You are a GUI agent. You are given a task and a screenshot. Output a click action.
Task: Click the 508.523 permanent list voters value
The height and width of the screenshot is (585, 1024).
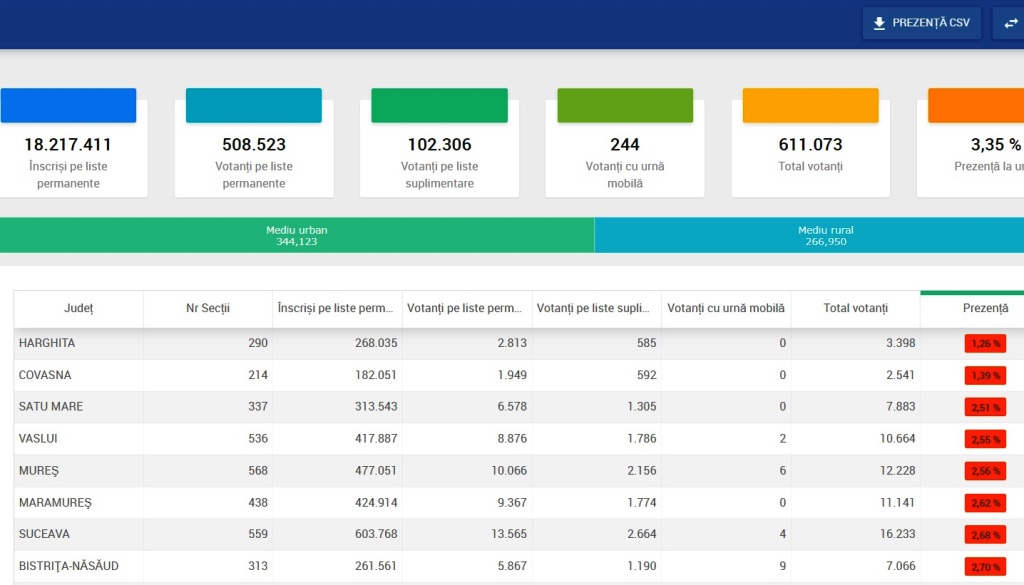[254, 144]
